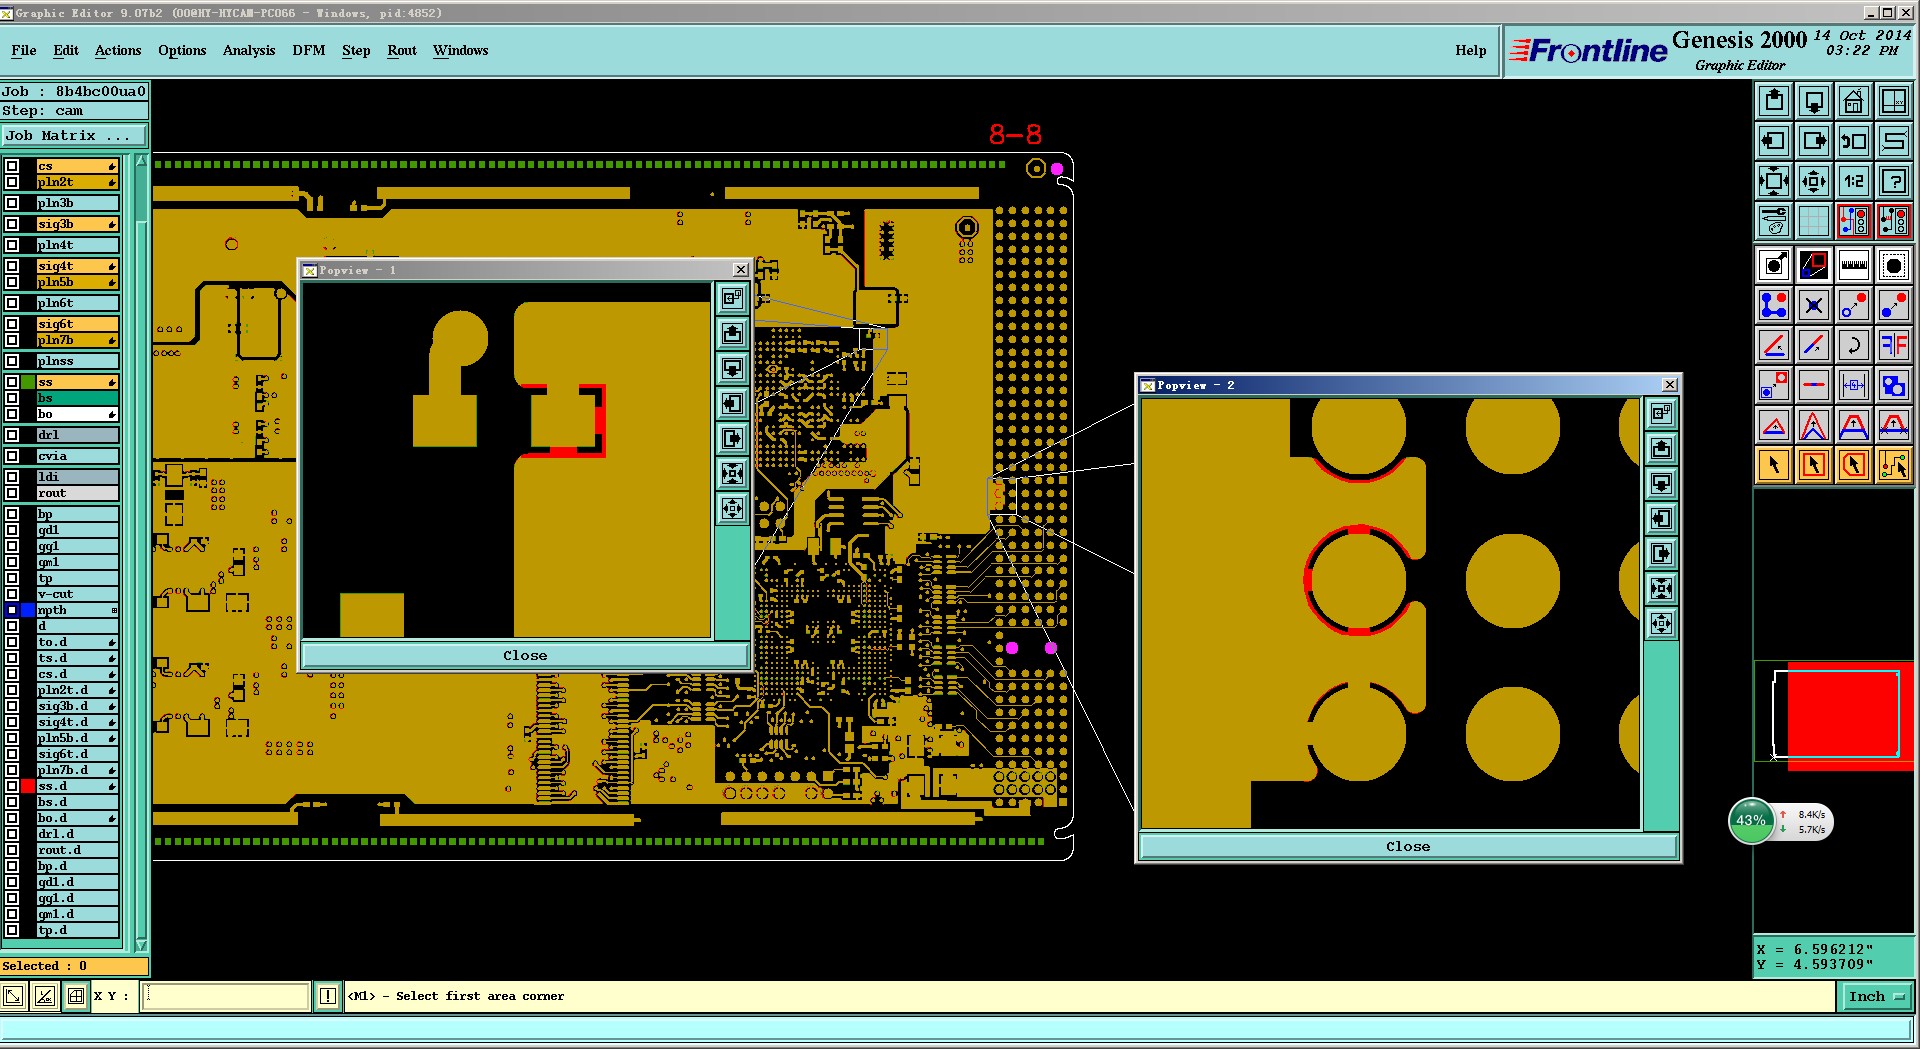The image size is (1920, 1049).
Task: Click the layer list scroll-down arrow
Action: [x=141, y=945]
